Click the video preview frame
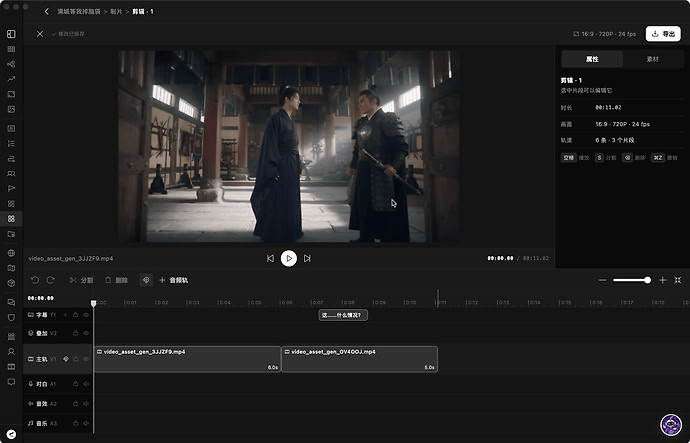This screenshot has height=443, width=690. click(289, 146)
